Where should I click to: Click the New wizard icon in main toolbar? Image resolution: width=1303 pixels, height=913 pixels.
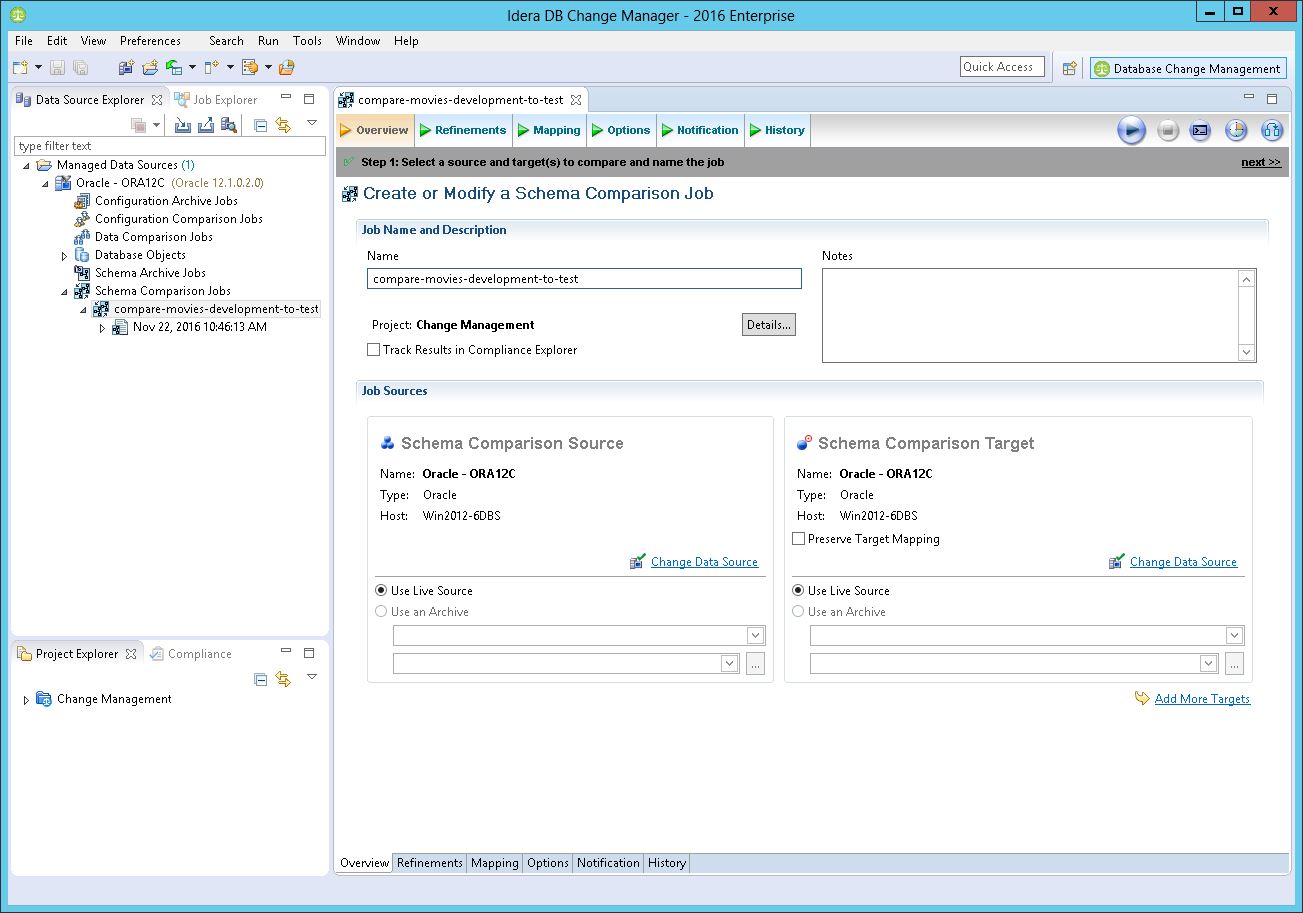pyautogui.click(x=20, y=68)
